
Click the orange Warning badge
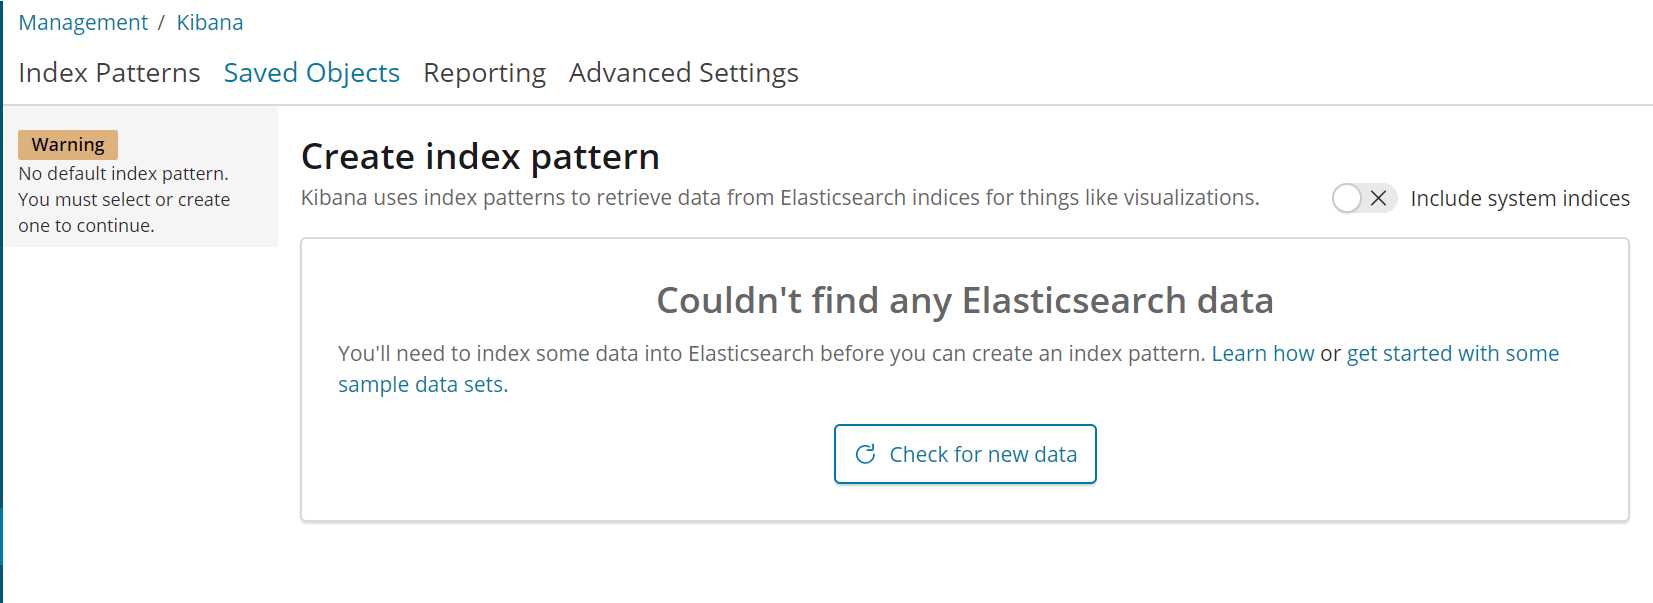68,144
